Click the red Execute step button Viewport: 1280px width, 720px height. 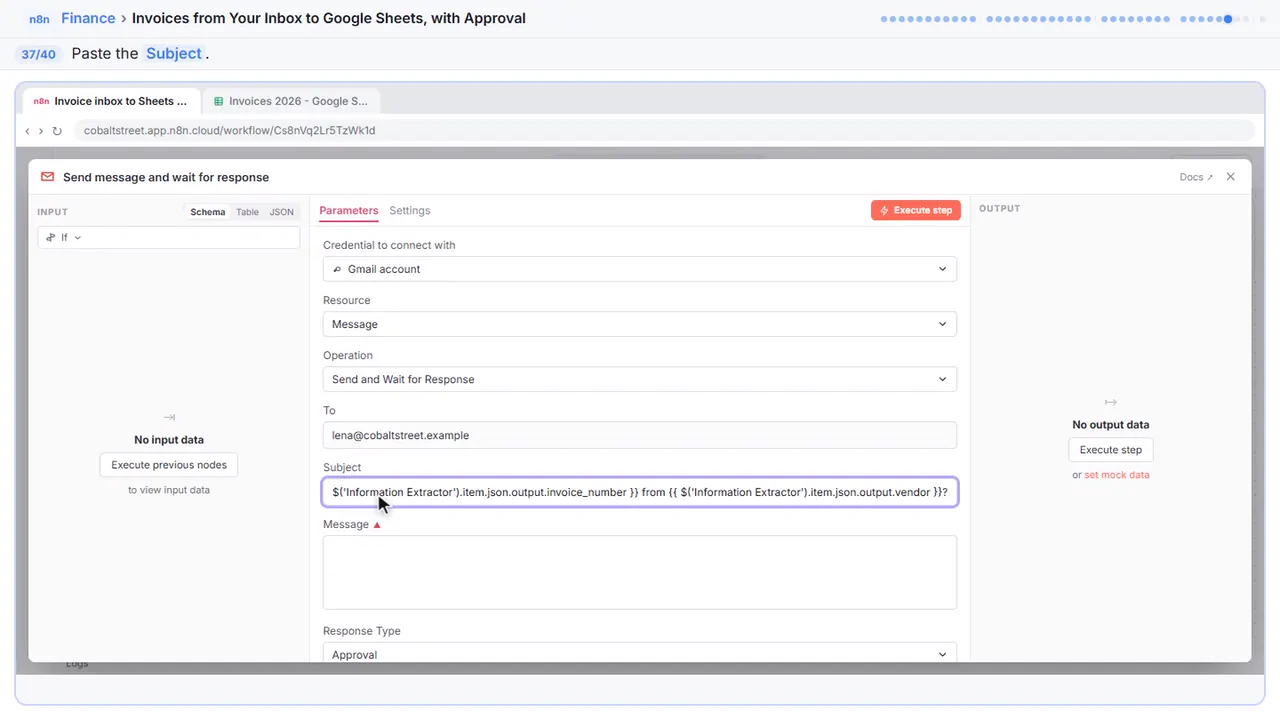point(916,210)
